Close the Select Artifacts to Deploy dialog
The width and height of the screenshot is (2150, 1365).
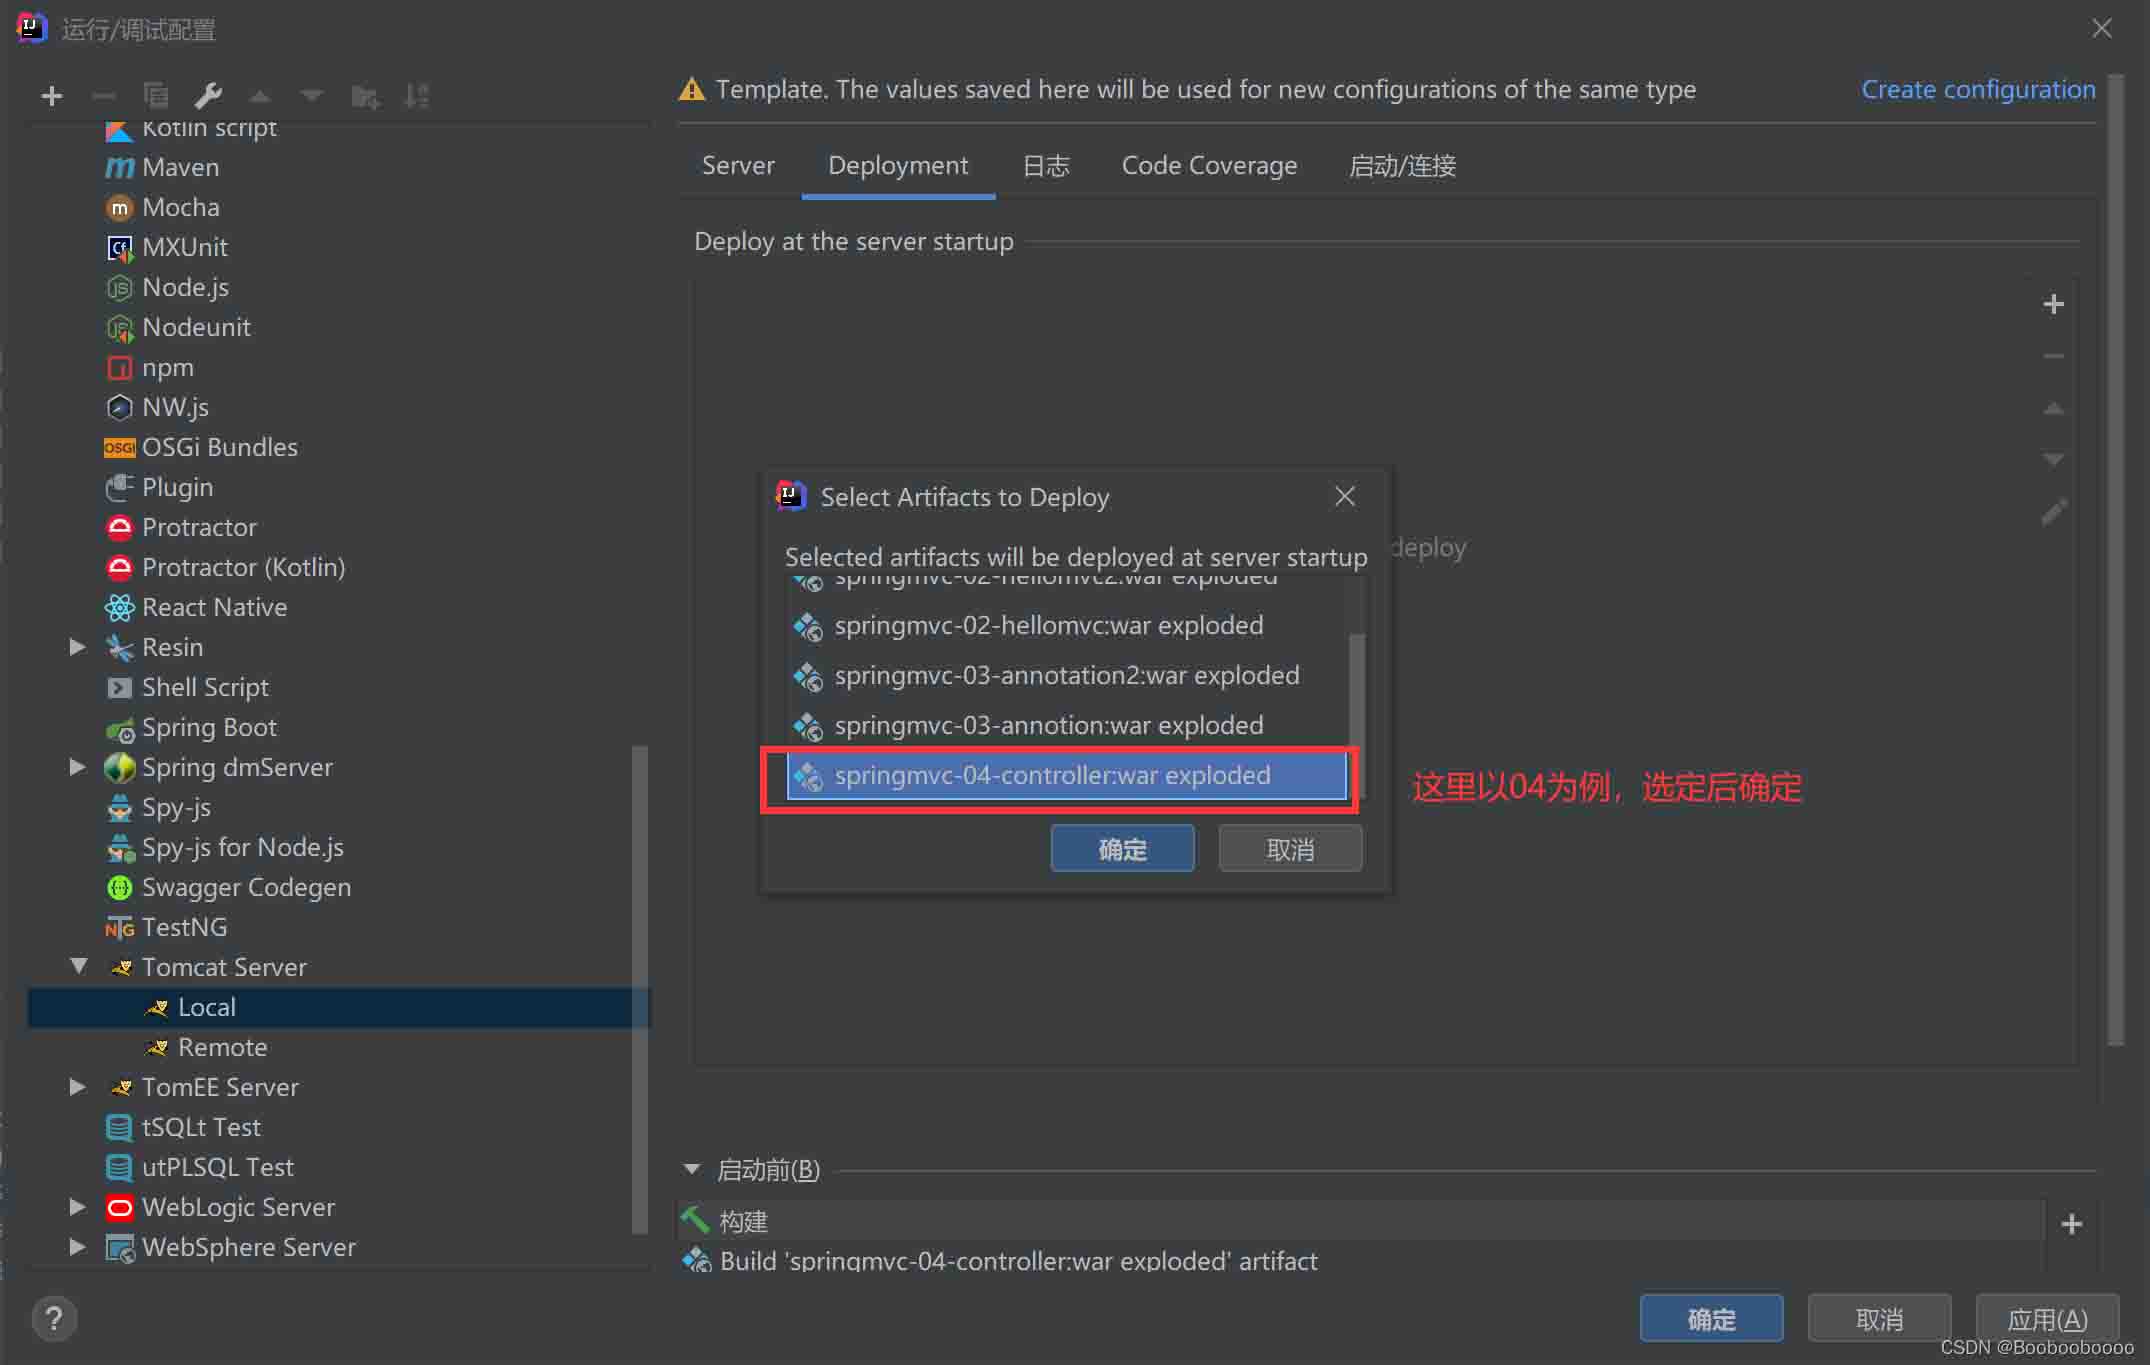click(1345, 496)
